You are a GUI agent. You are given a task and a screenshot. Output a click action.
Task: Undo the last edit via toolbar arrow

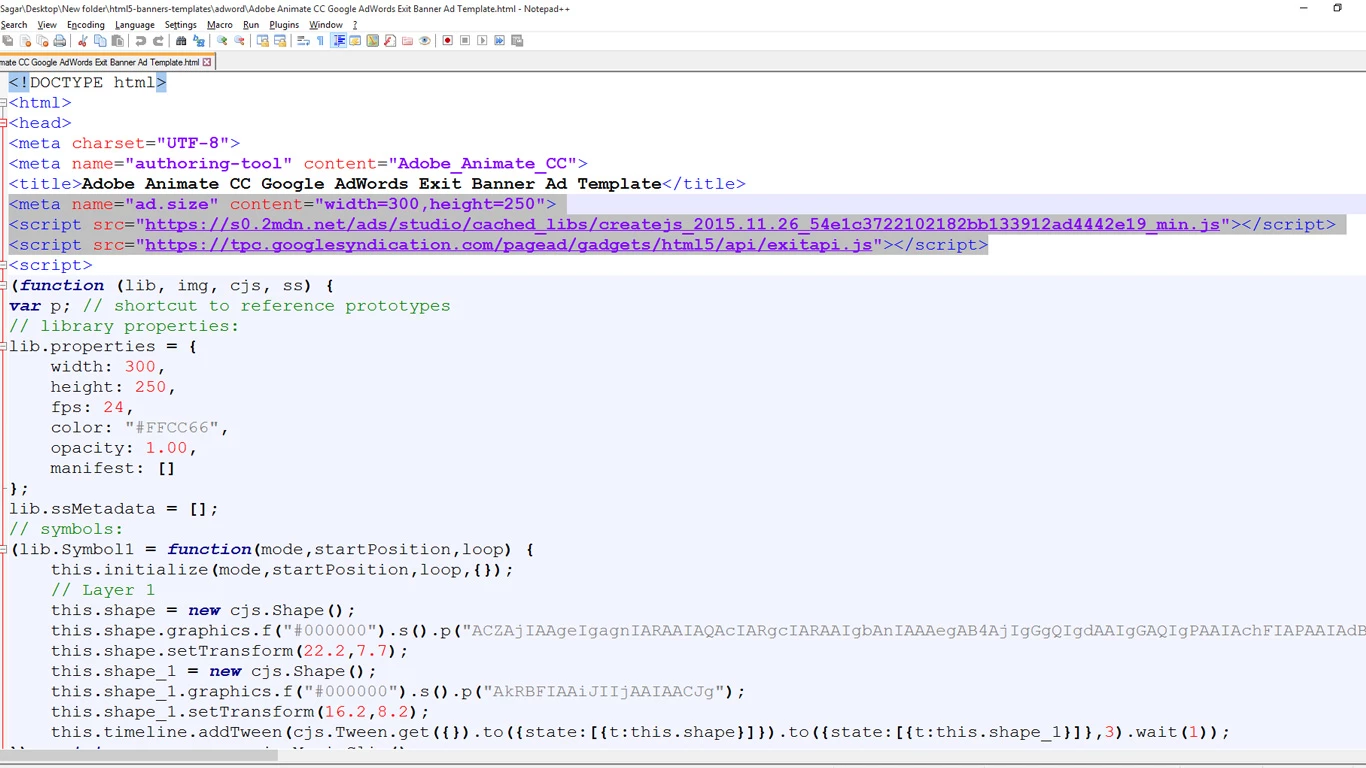(140, 41)
